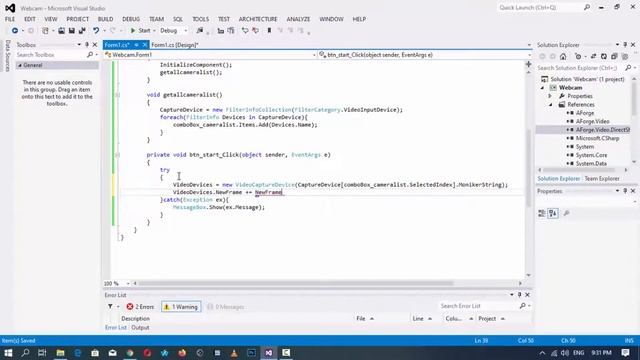Click Pending Changes Filter icon in Solution Explorer

click(578, 56)
